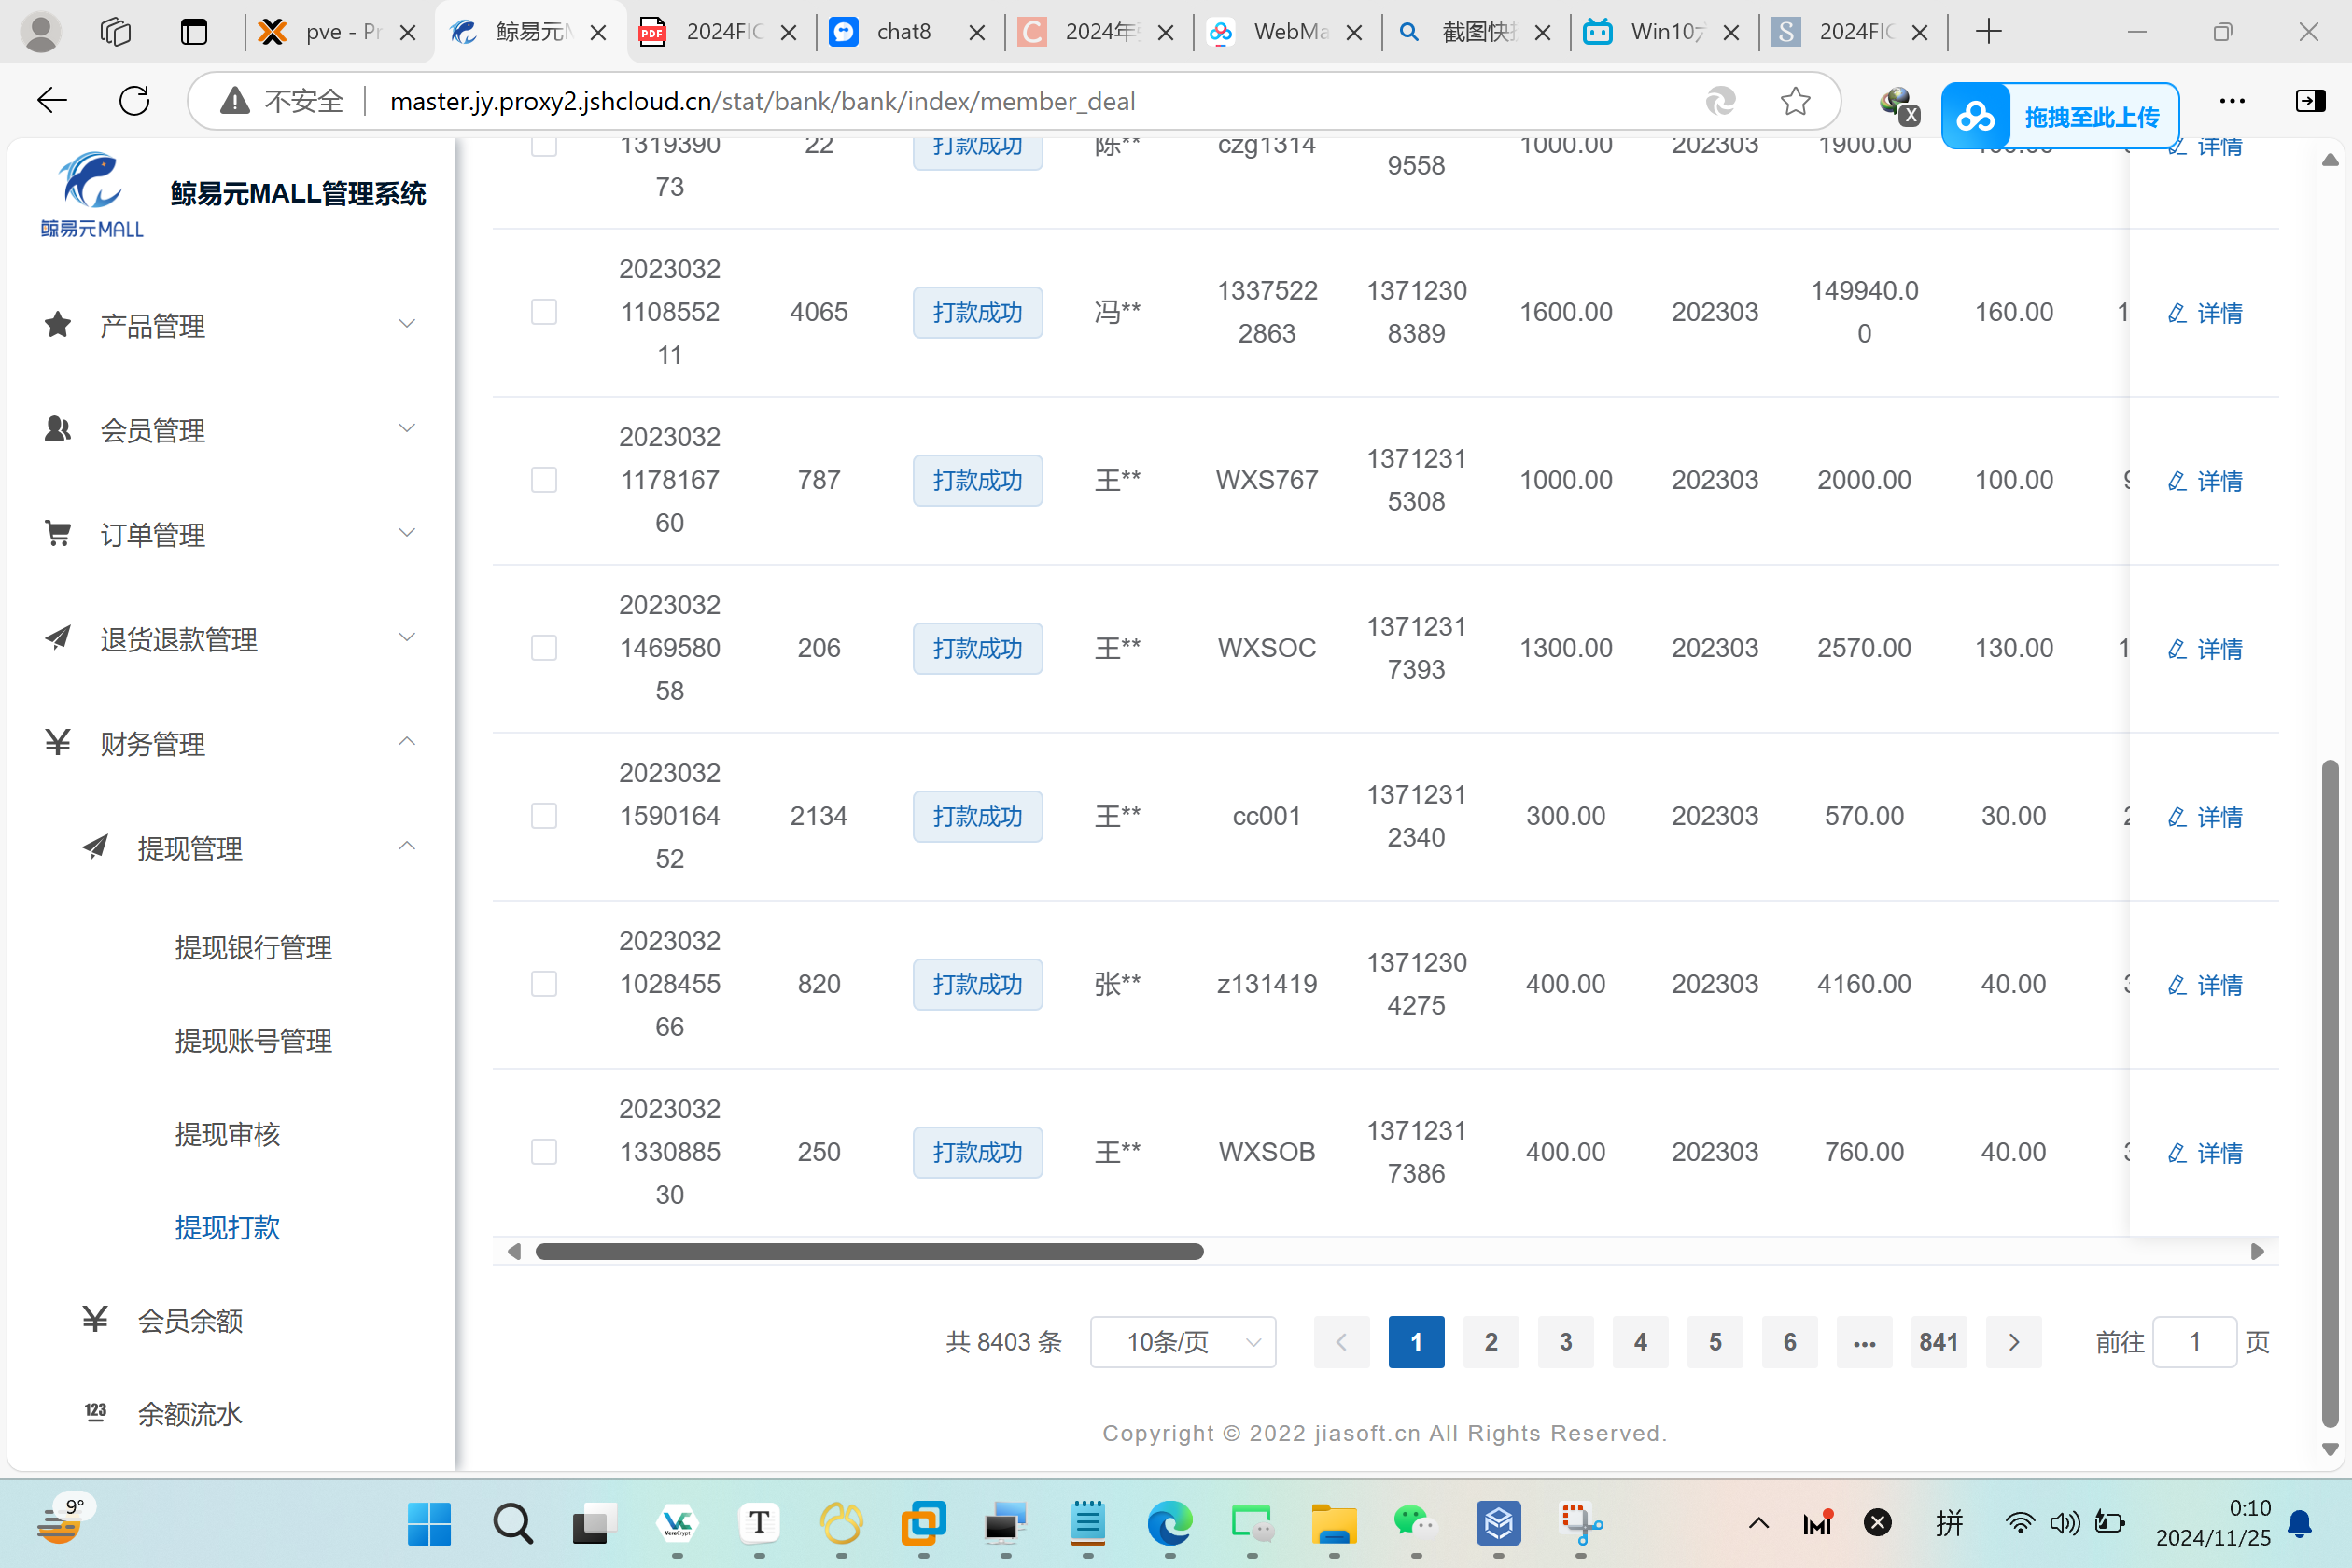This screenshot has width=2352, height=1568.
Task: Open the browser tab actions icon
Action: pos(194,32)
